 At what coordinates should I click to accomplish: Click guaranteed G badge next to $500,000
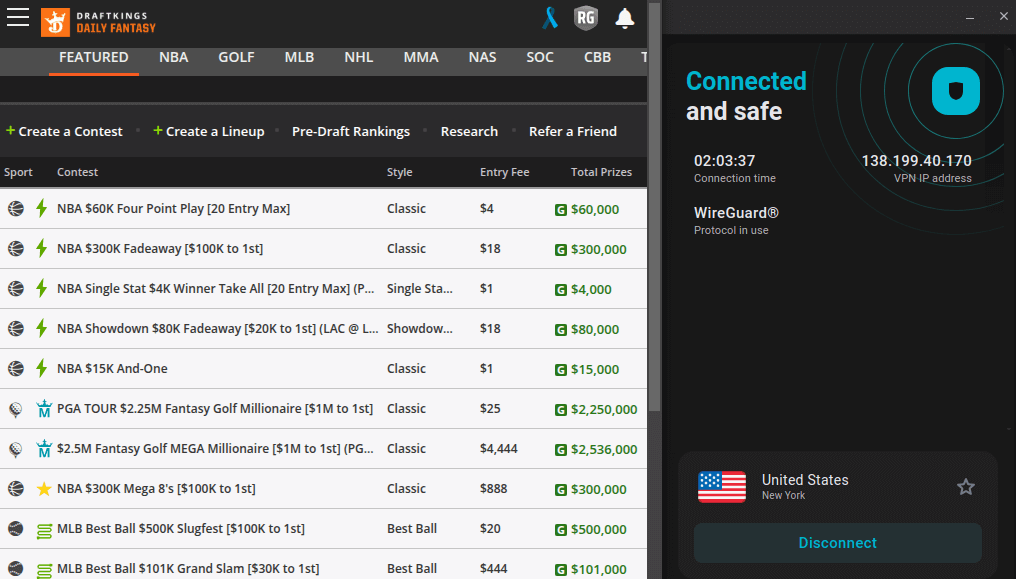click(x=560, y=530)
